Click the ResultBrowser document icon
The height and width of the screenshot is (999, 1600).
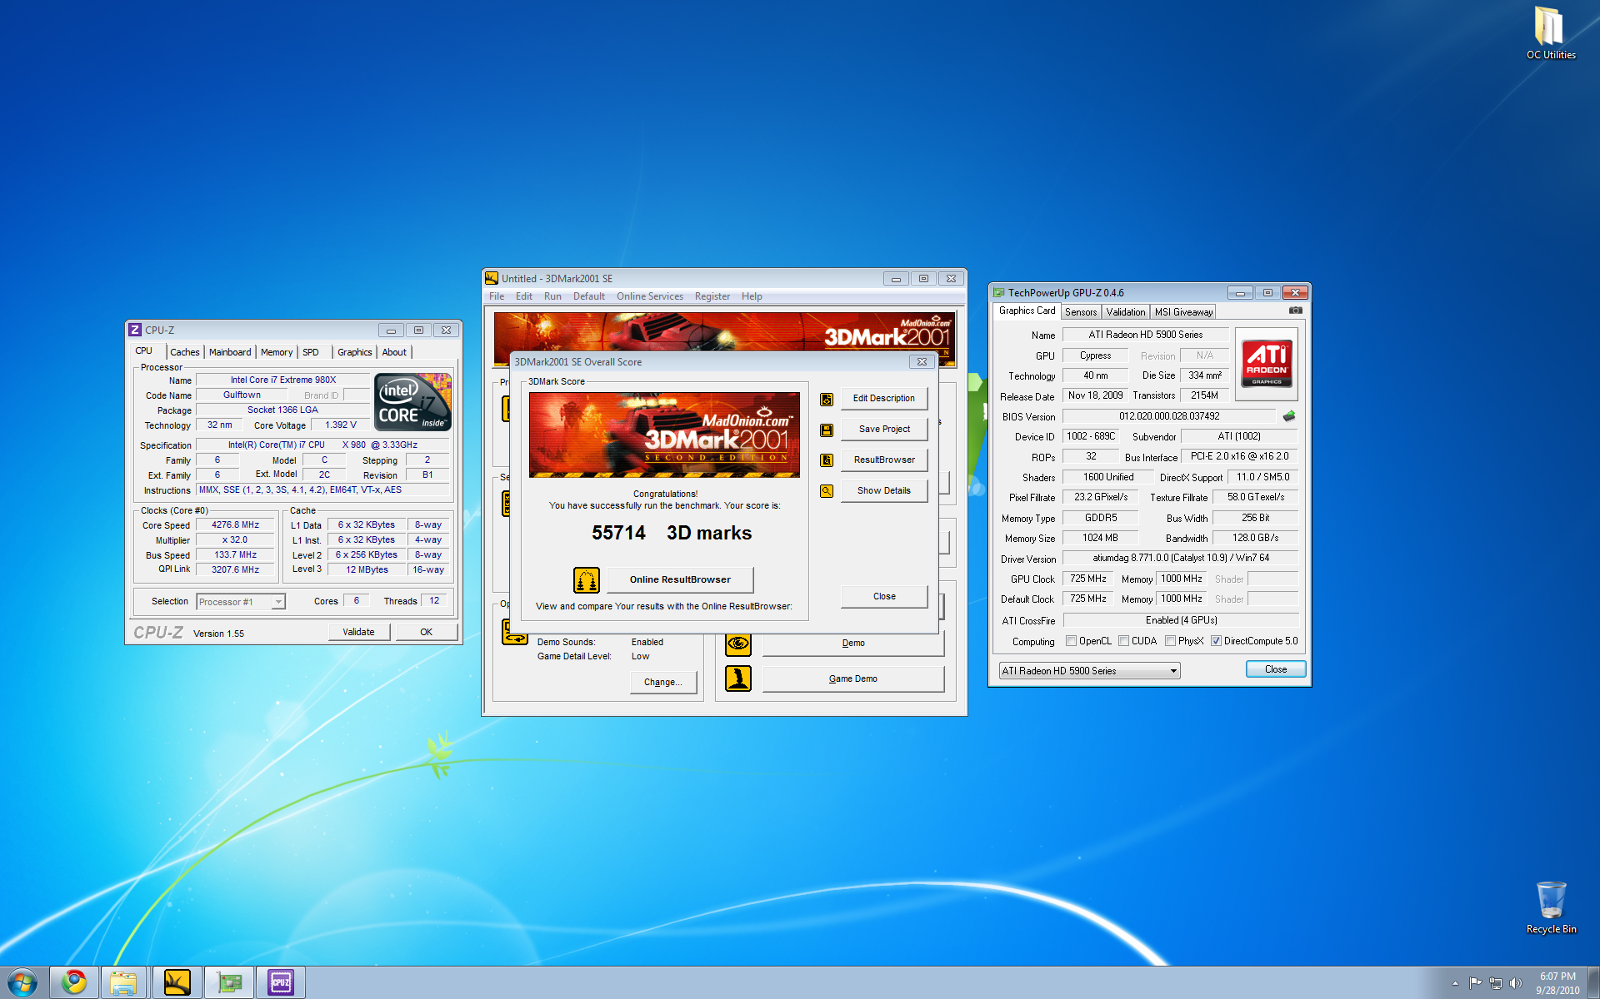(826, 460)
